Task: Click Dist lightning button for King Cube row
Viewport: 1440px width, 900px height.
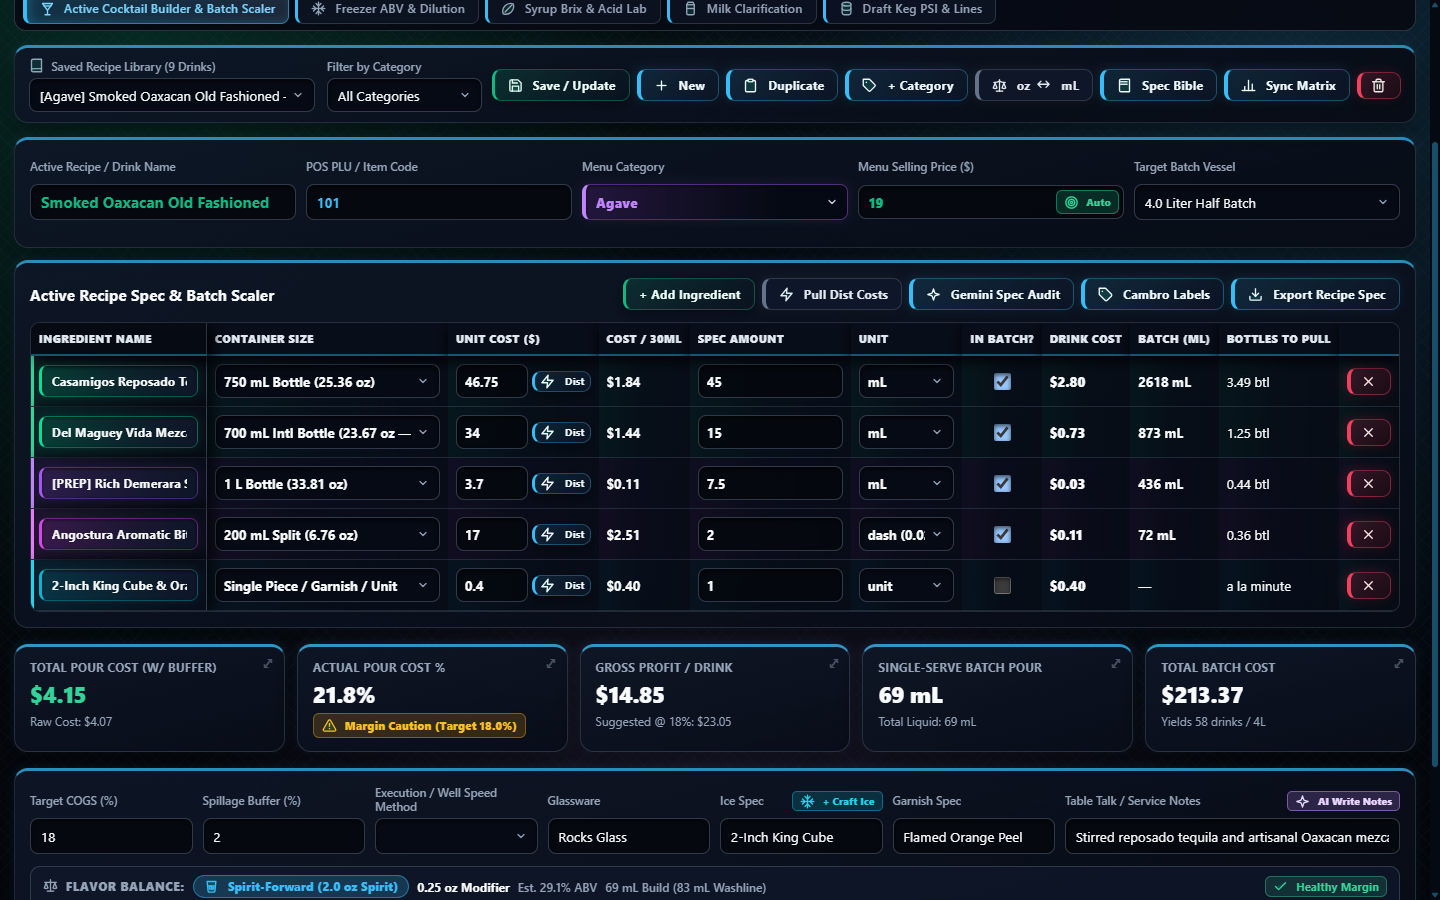Action: [x=562, y=586]
